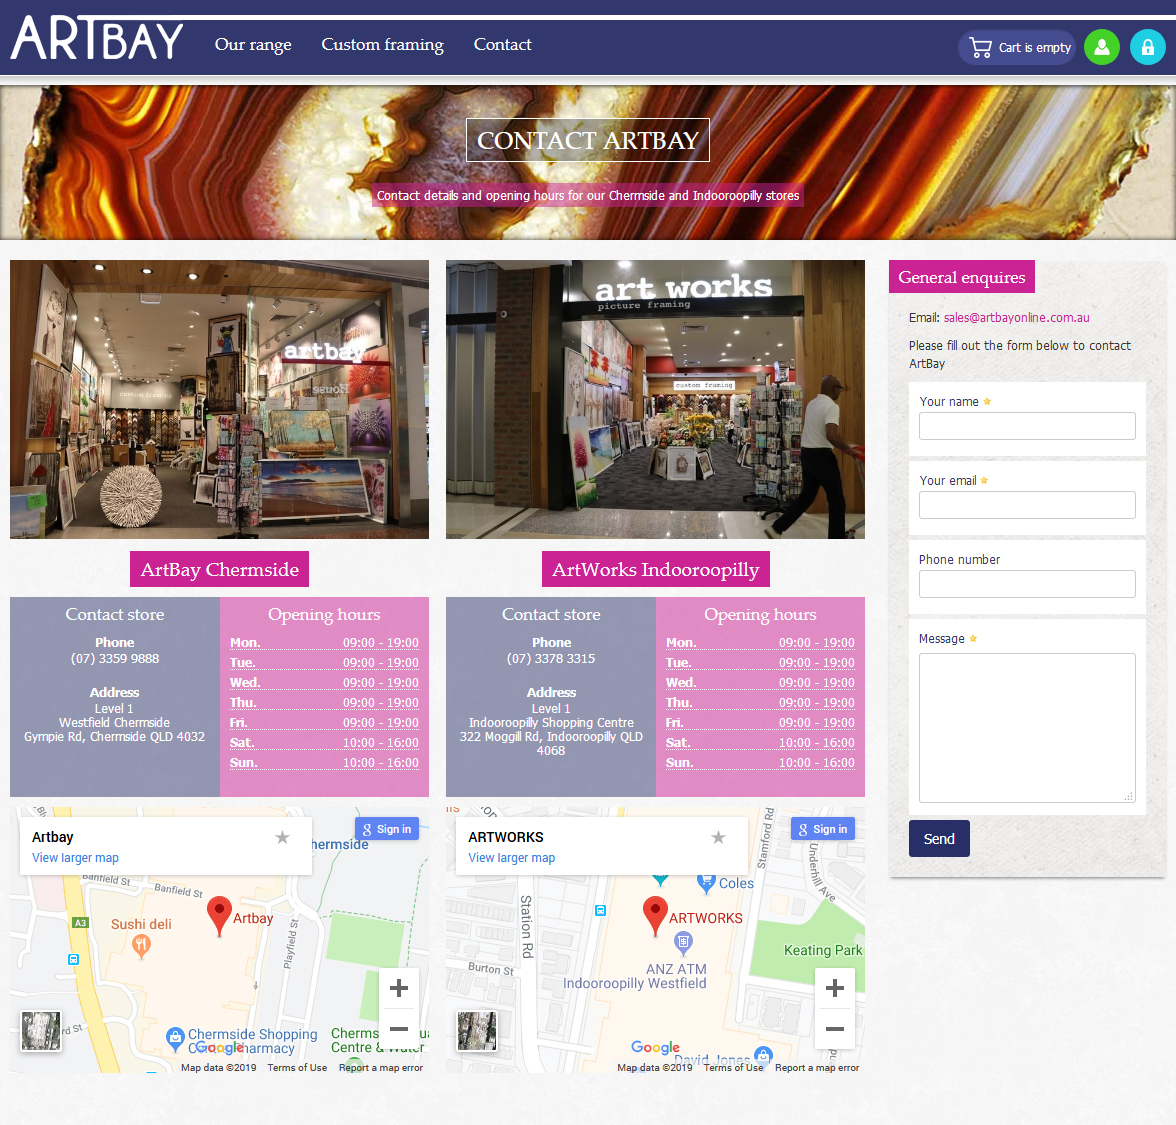The height and width of the screenshot is (1125, 1176).
Task: Zoom out on the Artbay Chermside map
Action: pyautogui.click(x=399, y=1029)
